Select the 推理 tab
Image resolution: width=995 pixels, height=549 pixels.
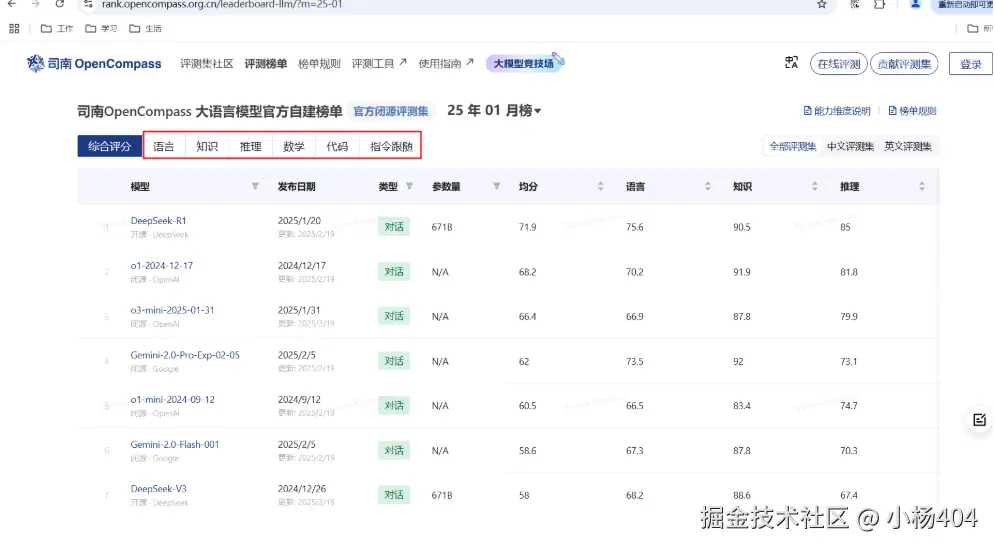250,147
